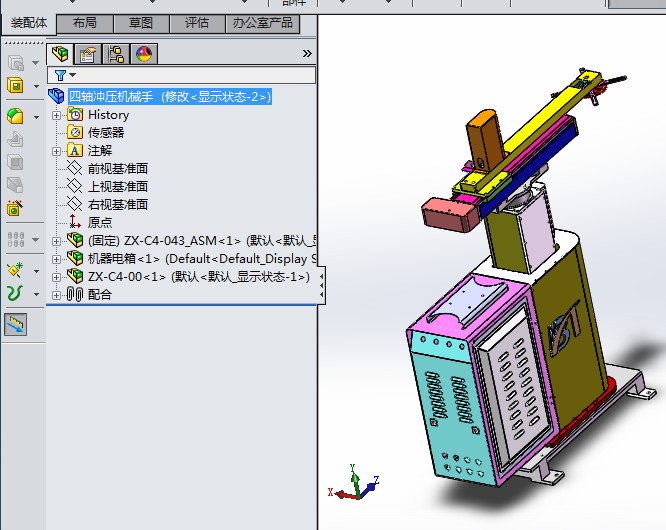Switch to the 装配体 tab

(28, 23)
